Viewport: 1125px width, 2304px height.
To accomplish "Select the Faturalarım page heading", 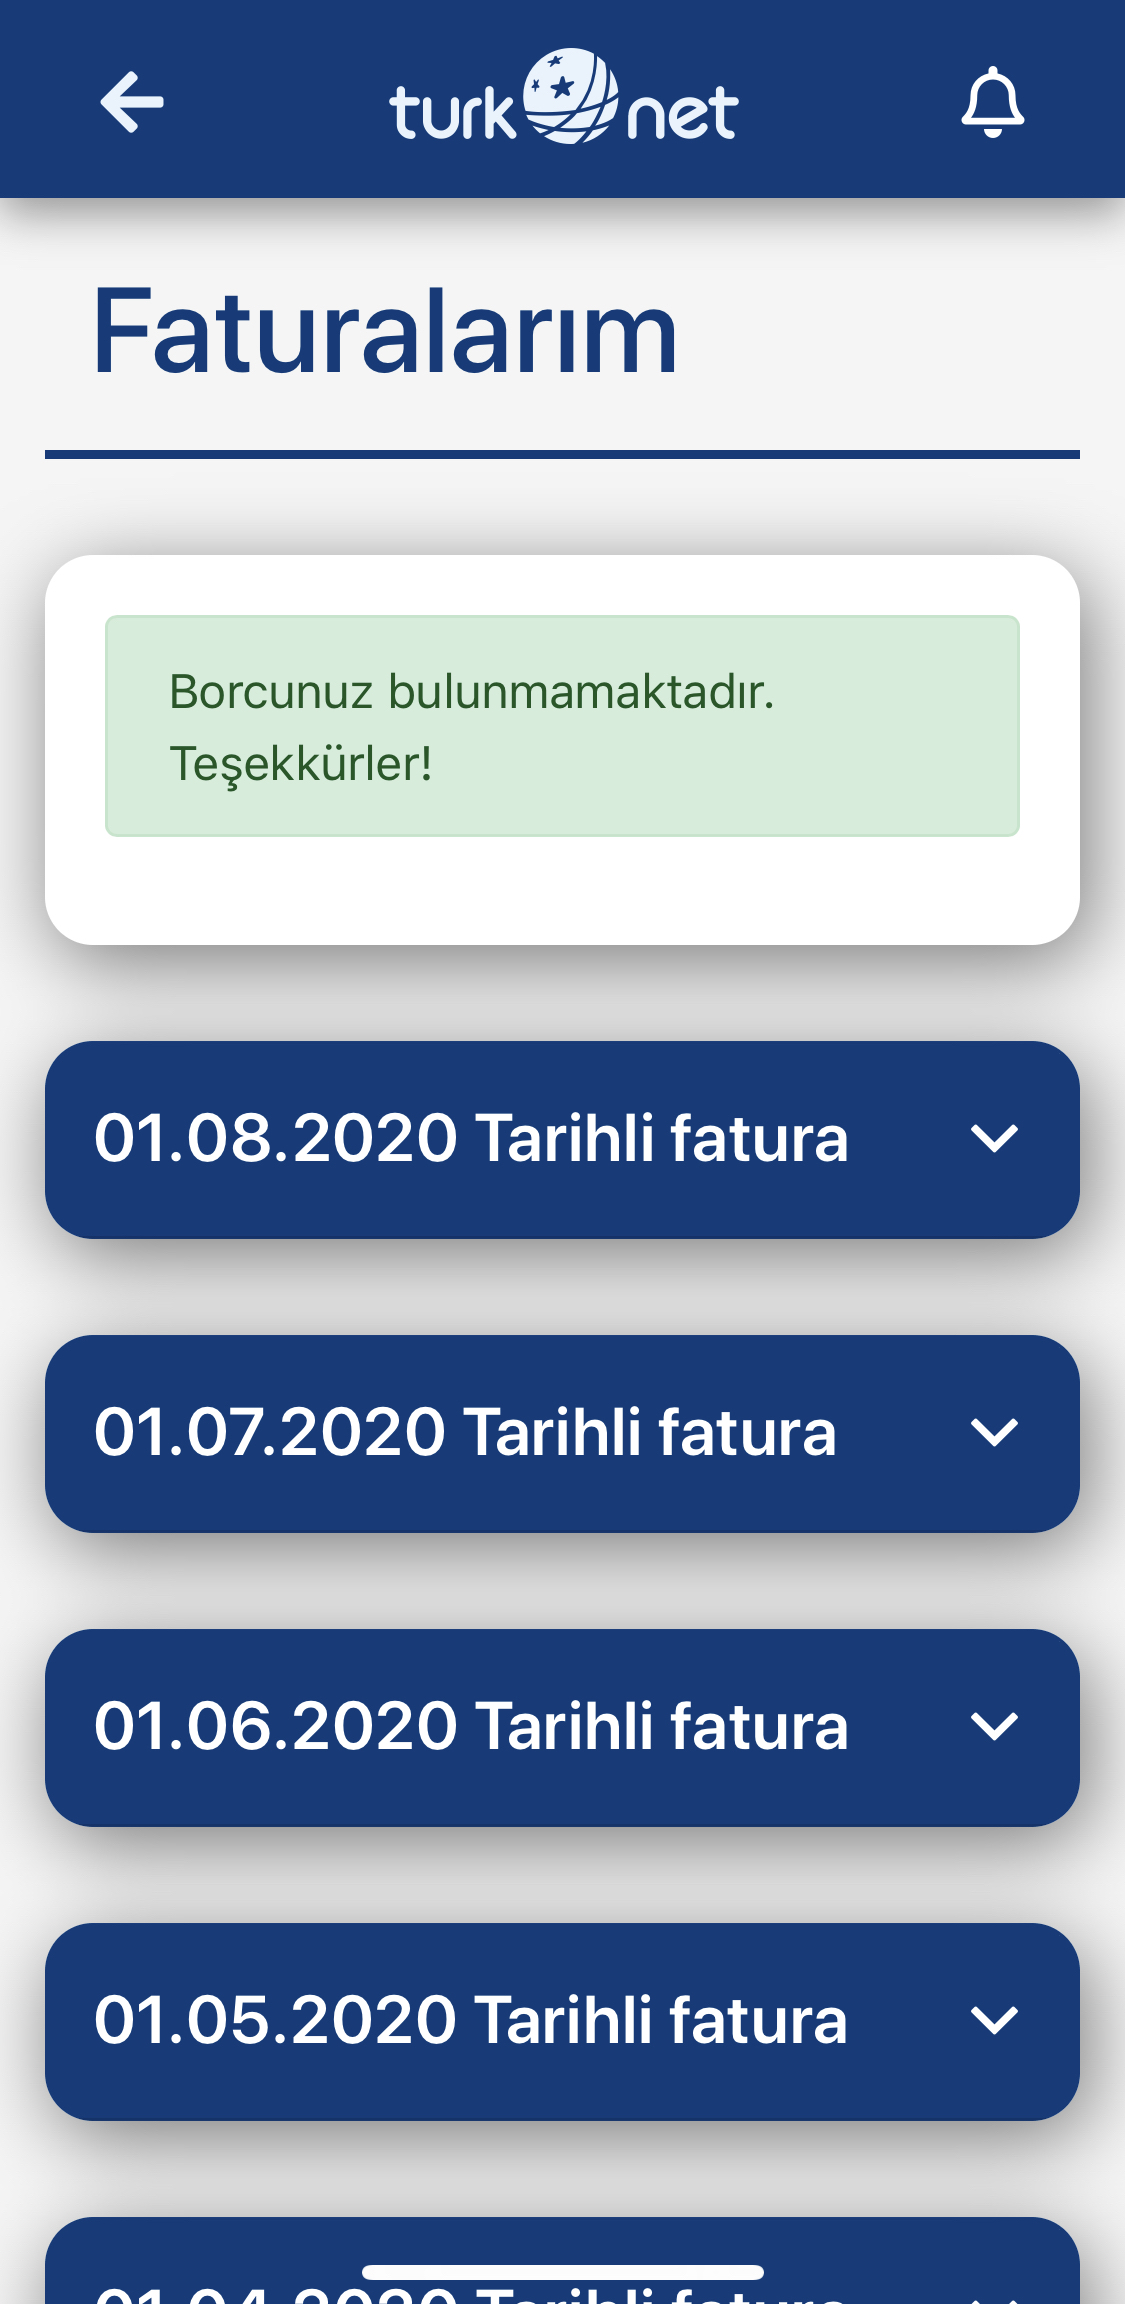I will 385,331.
